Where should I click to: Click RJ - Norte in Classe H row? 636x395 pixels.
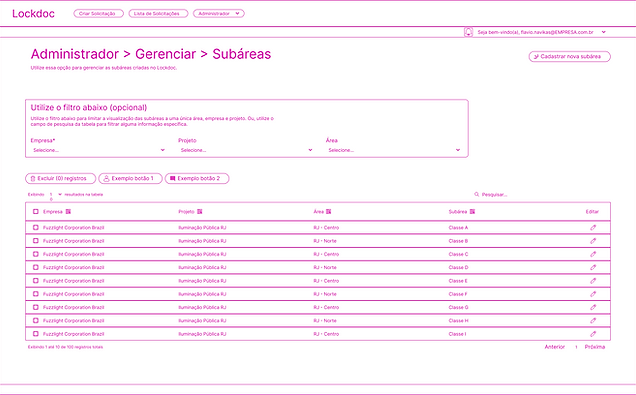point(325,320)
